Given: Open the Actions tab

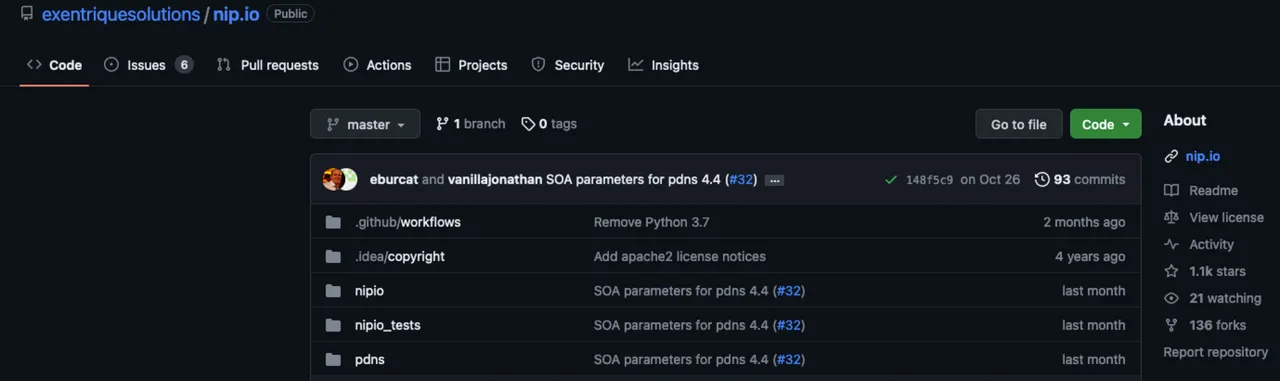Looking at the screenshot, I should pyautogui.click(x=377, y=65).
